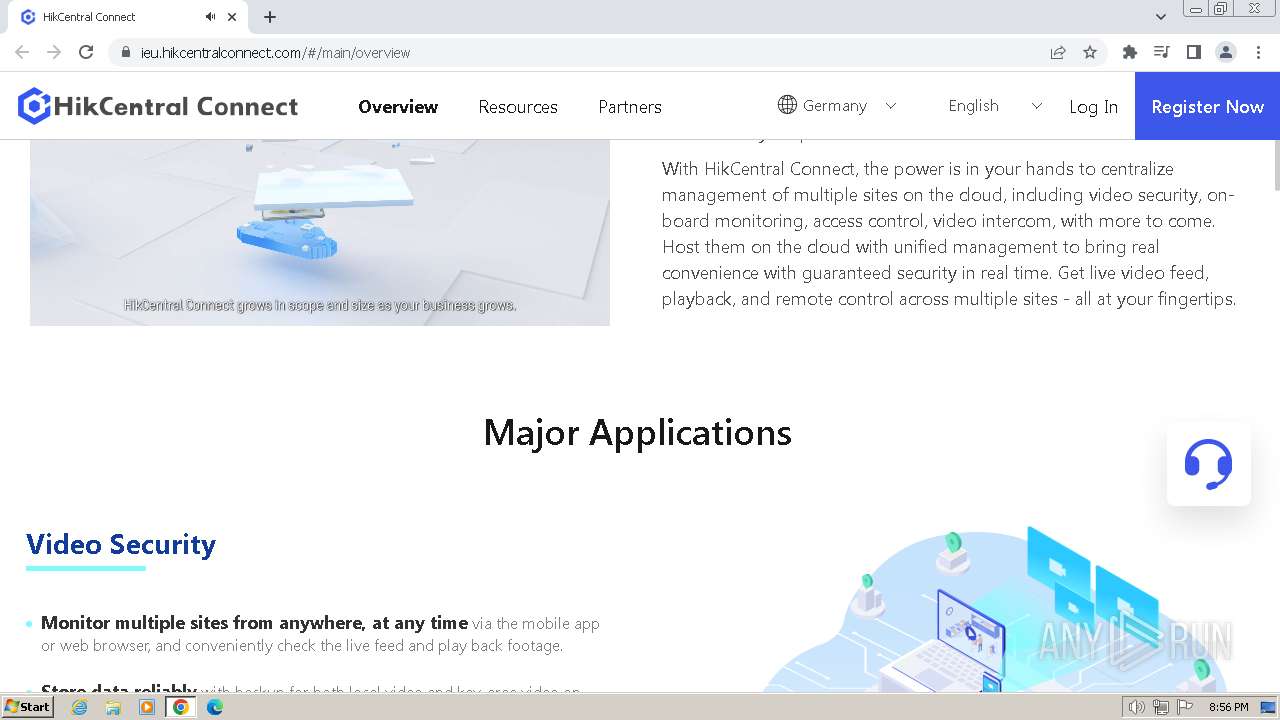Image resolution: width=1280 pixels, height=720 pixels.
Task: Go forward to the next page
Action: click(x=54, y=52)
